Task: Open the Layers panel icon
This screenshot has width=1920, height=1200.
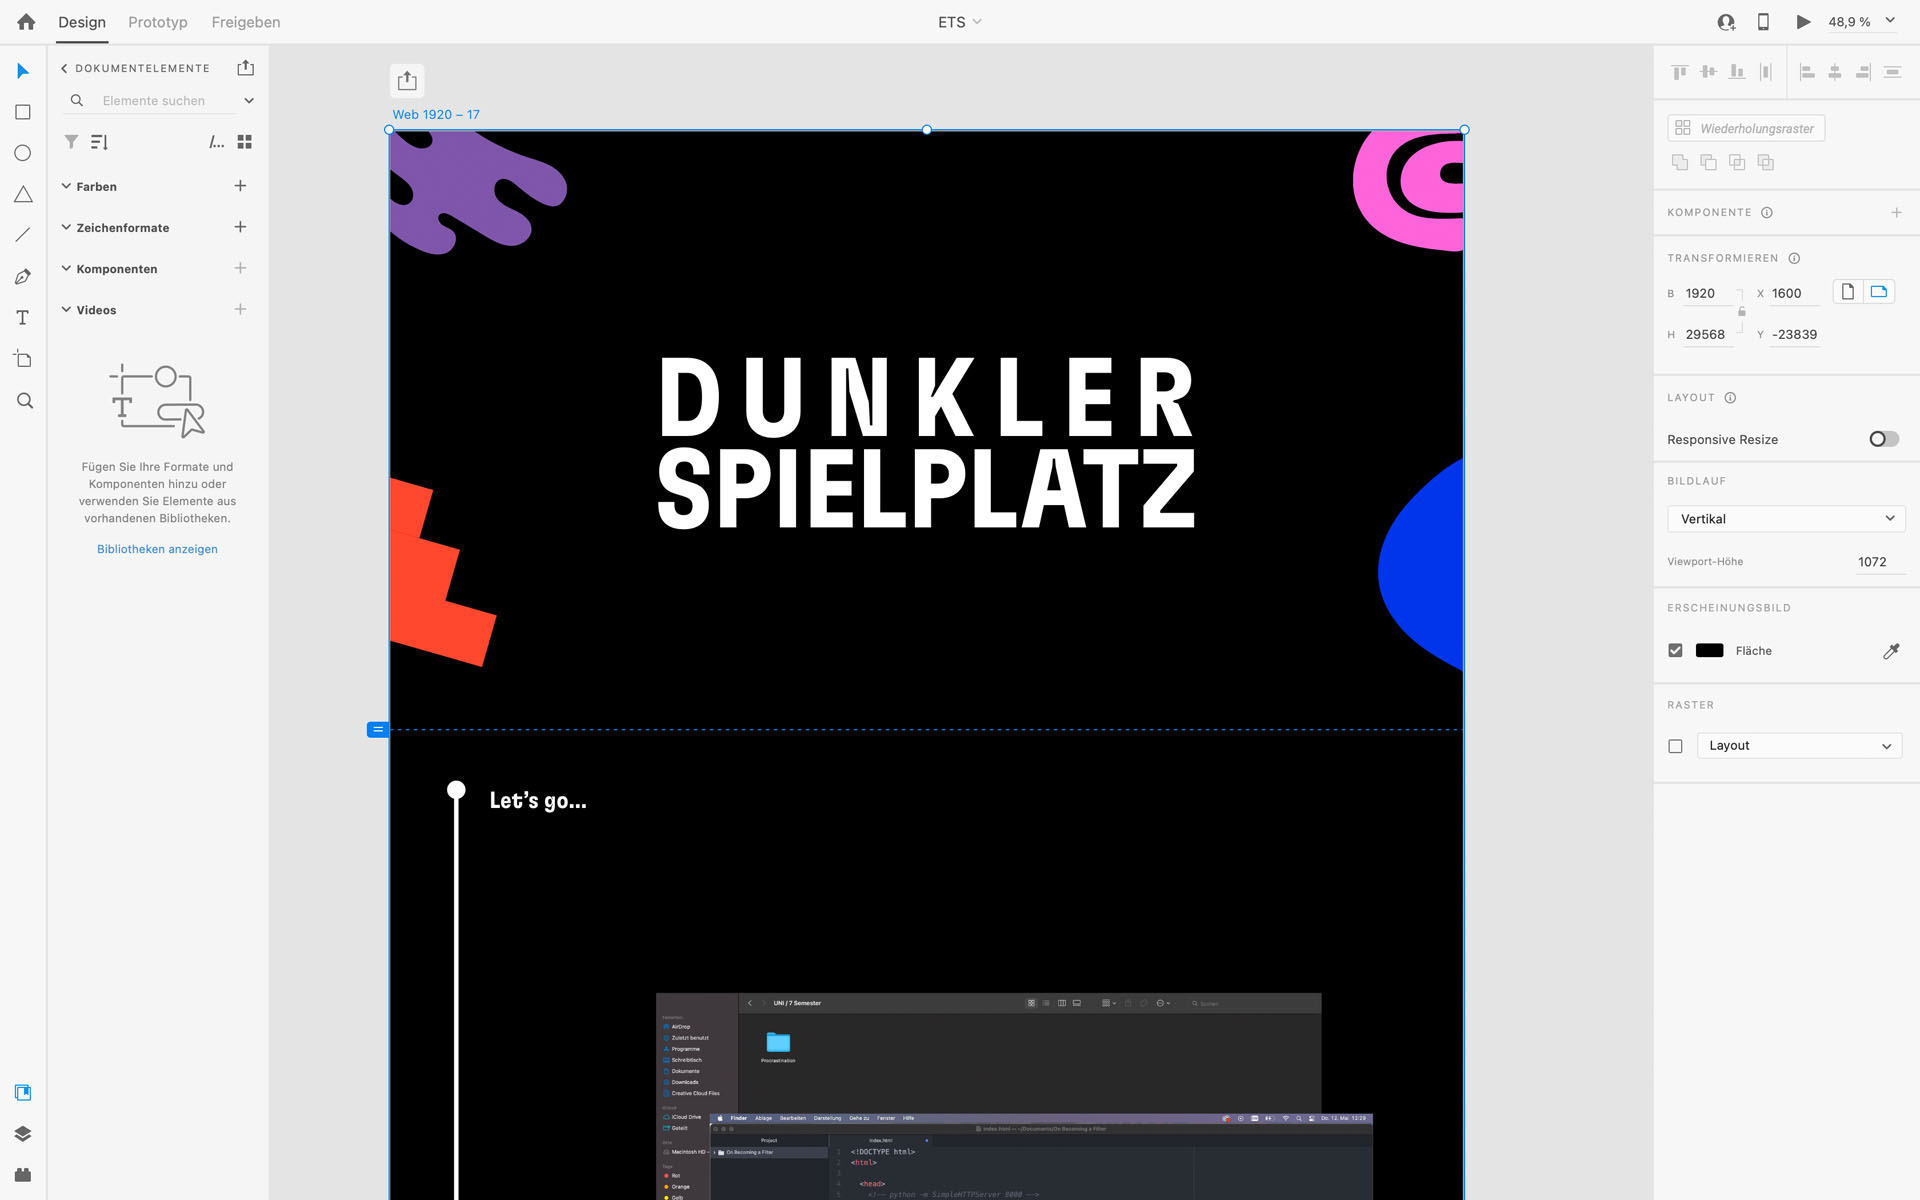Action: [x=23, y=1134]
